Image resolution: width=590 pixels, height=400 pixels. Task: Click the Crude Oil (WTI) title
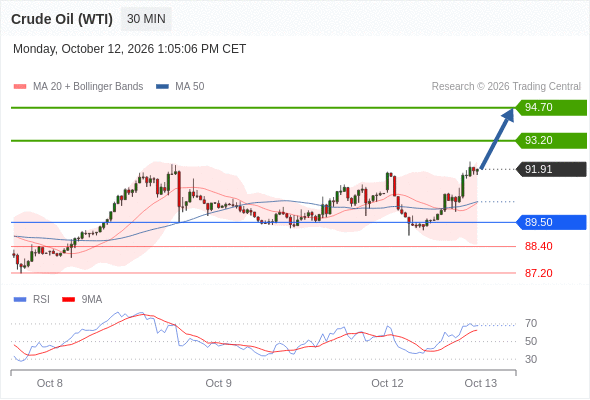[x=62, y=19]
